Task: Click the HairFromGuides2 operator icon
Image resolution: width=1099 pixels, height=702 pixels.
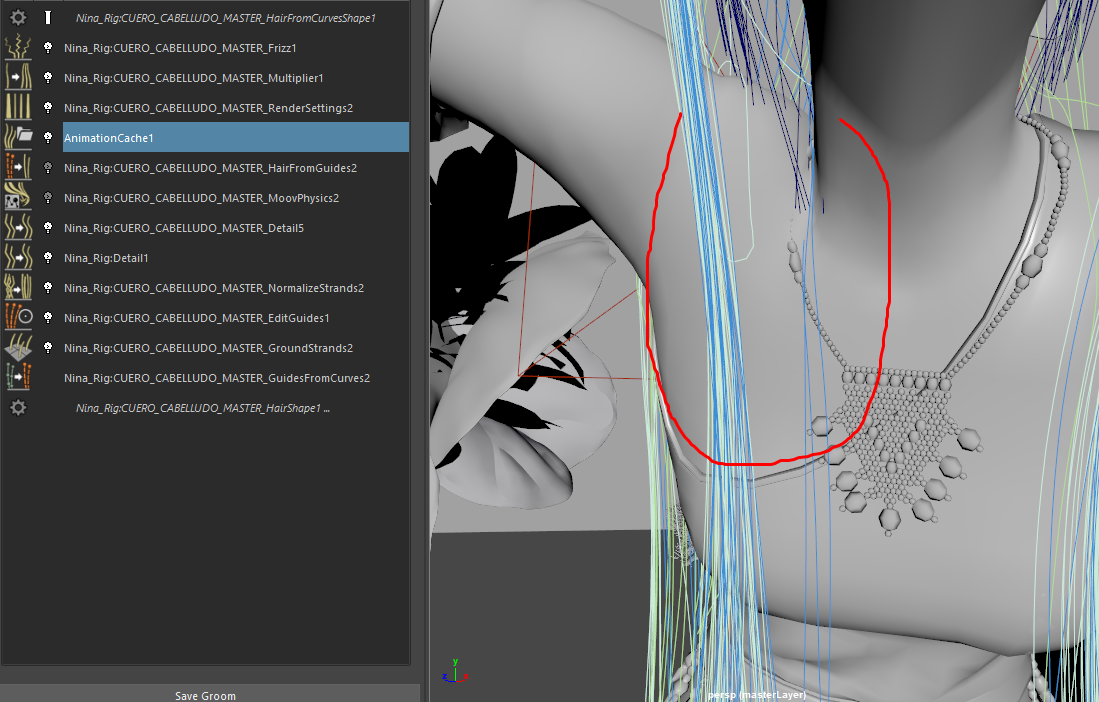Action: 19,167
